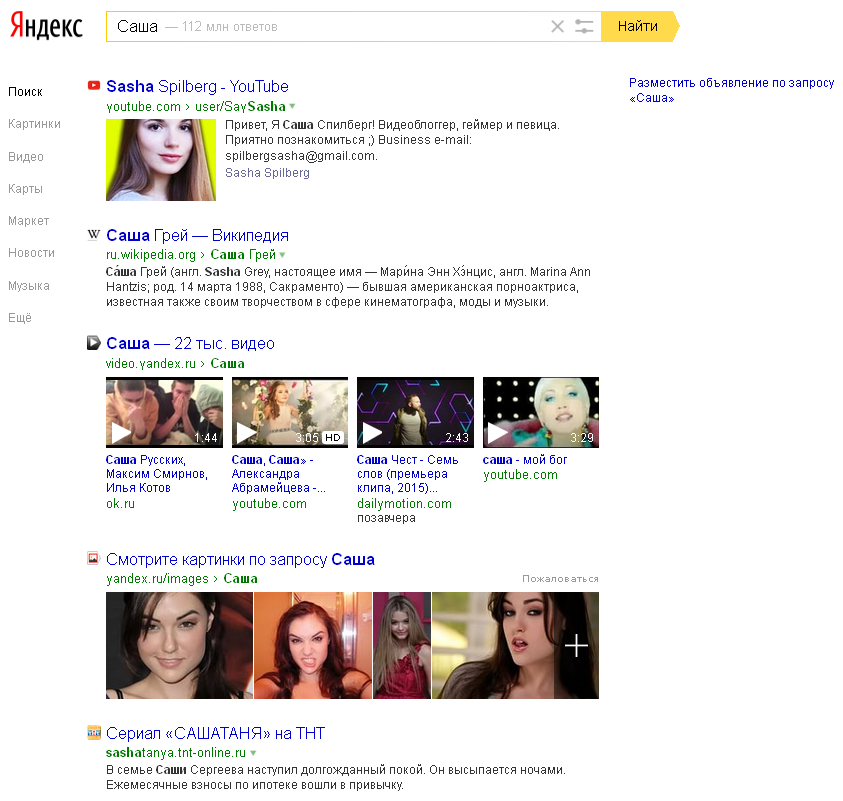Expand the green arrow after ru.wikipedia.org Саша Грей

pos(282,255)
